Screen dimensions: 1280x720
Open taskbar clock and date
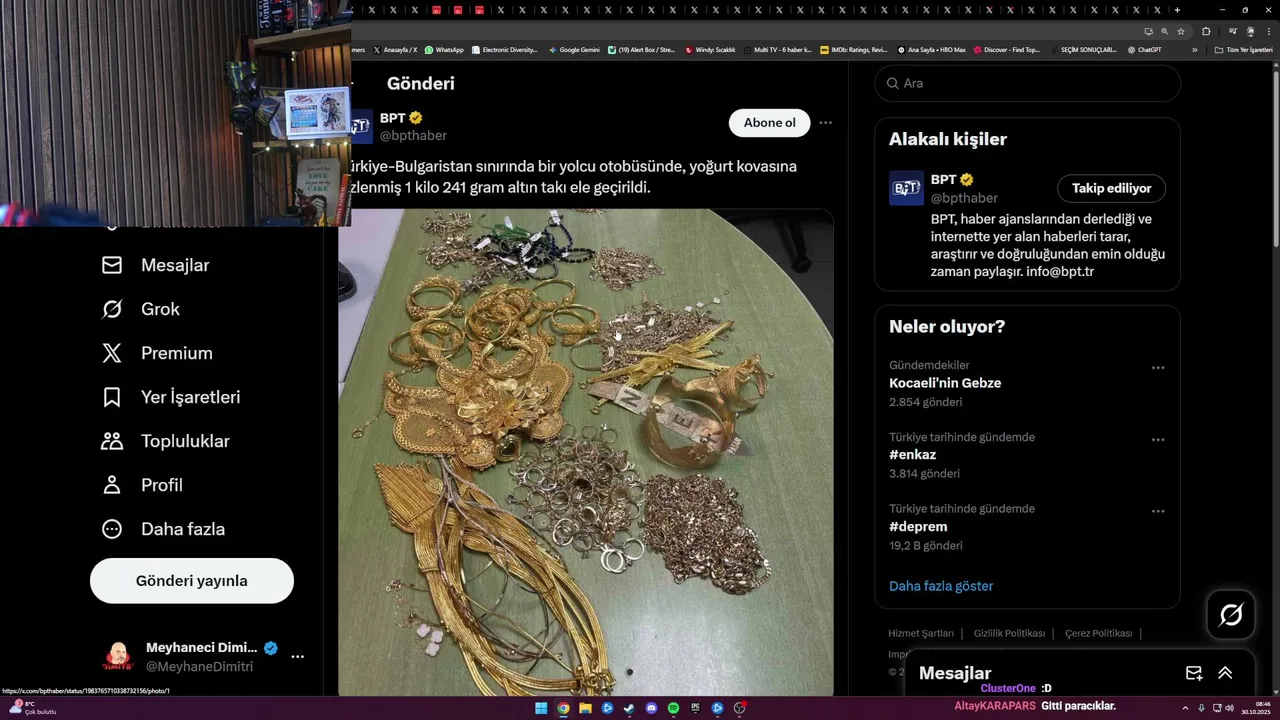coord(1256,708)
